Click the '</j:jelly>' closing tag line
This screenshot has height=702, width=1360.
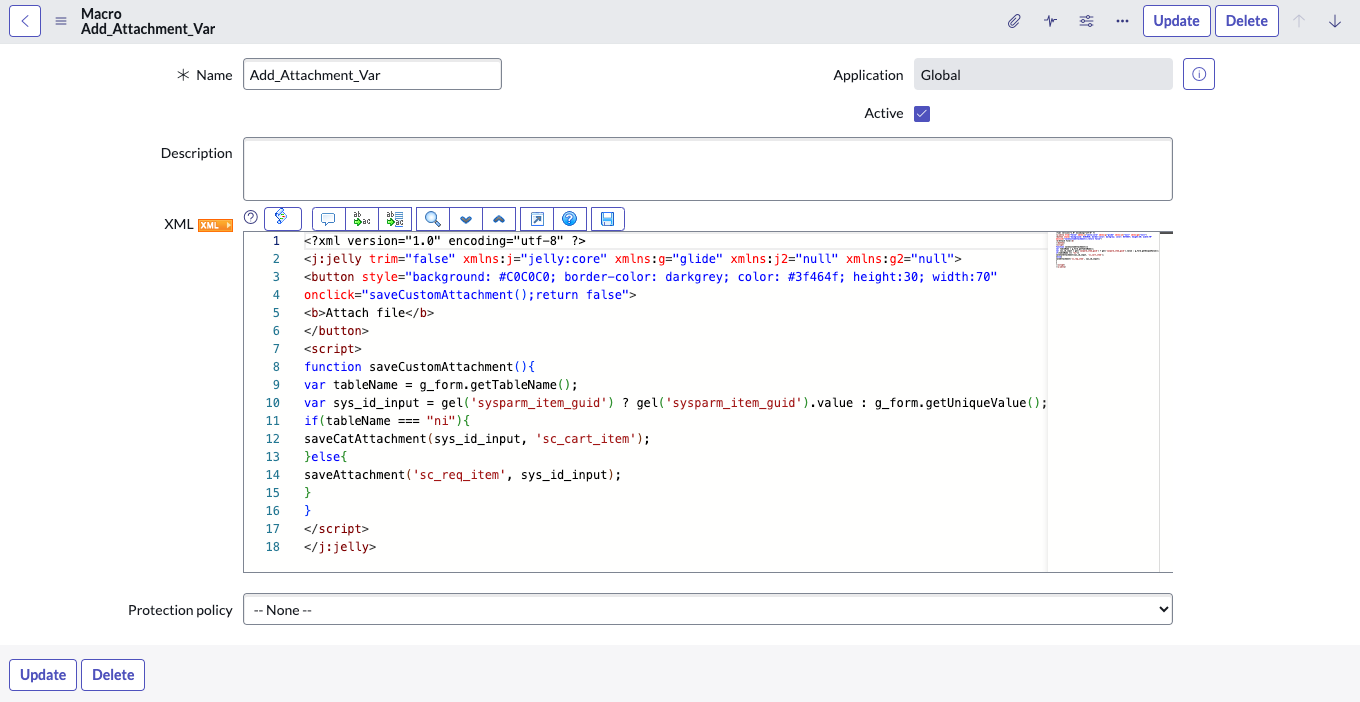click(x=340, y=547)
